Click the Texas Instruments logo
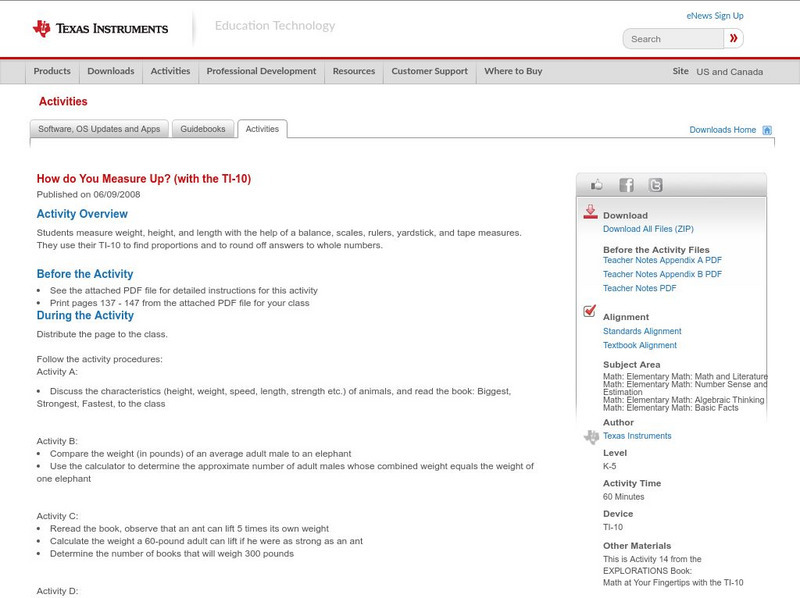 pyautogui.click(x=100, y=29)
